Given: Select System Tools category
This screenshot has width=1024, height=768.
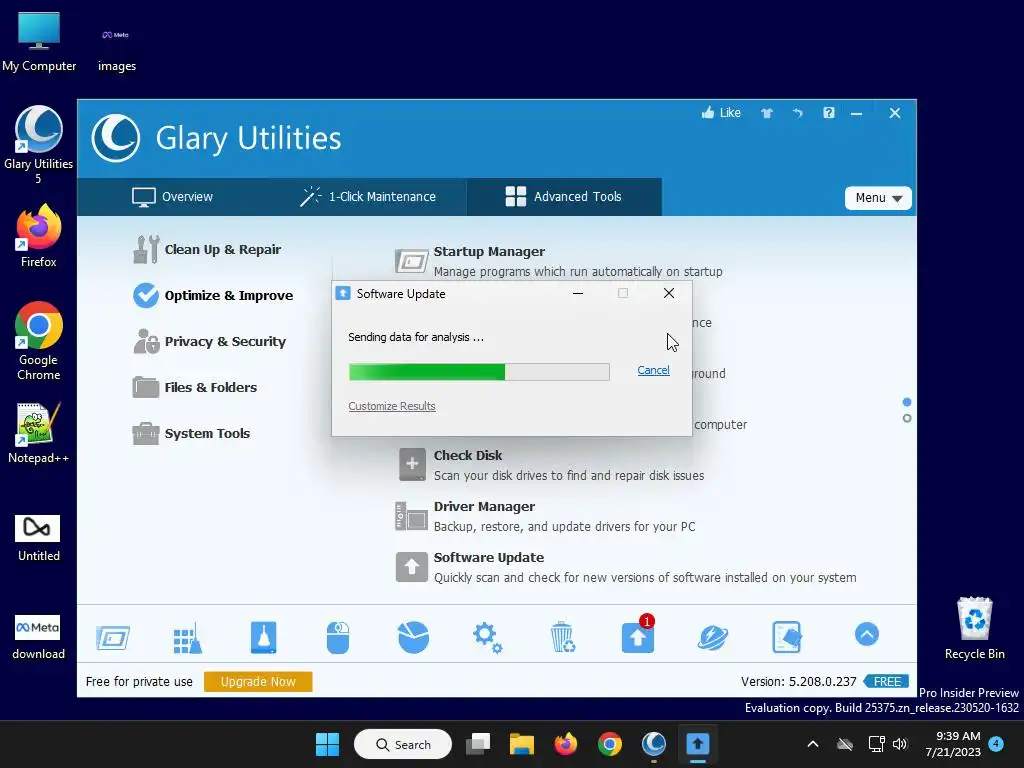Looking at the screenshot, I should coord(191,433).
